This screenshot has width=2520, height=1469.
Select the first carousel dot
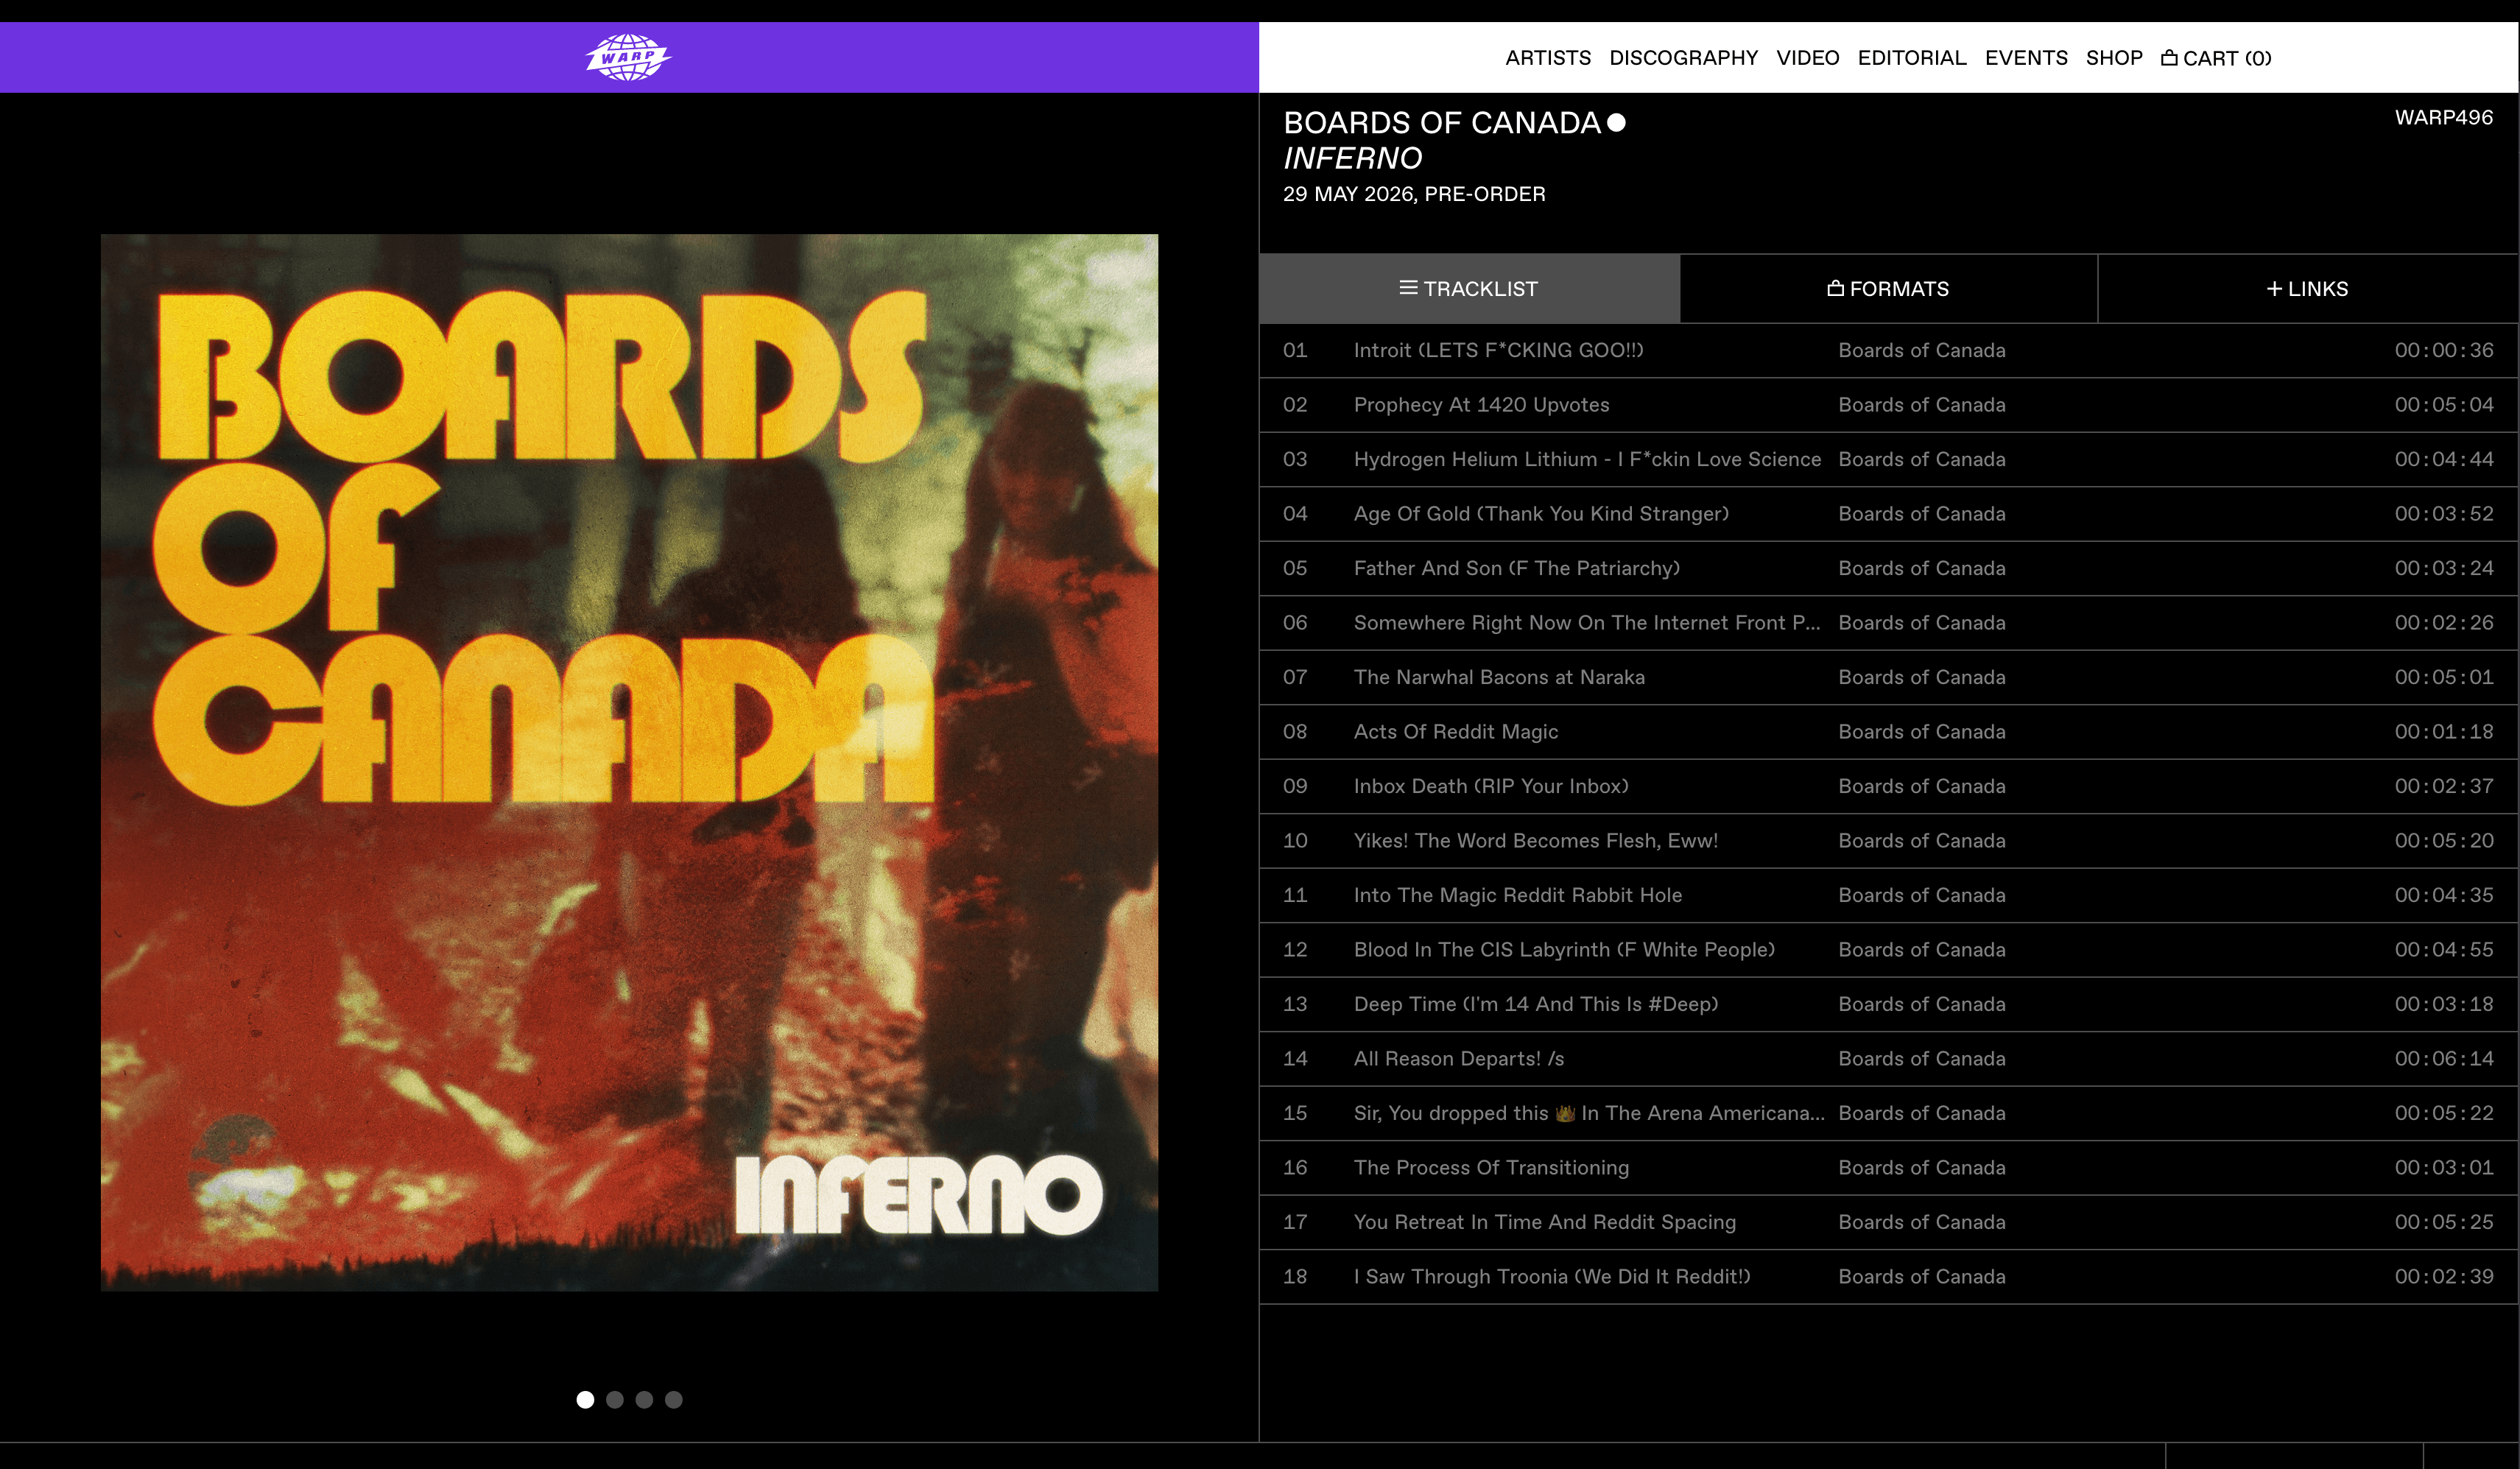point(585,1399)
